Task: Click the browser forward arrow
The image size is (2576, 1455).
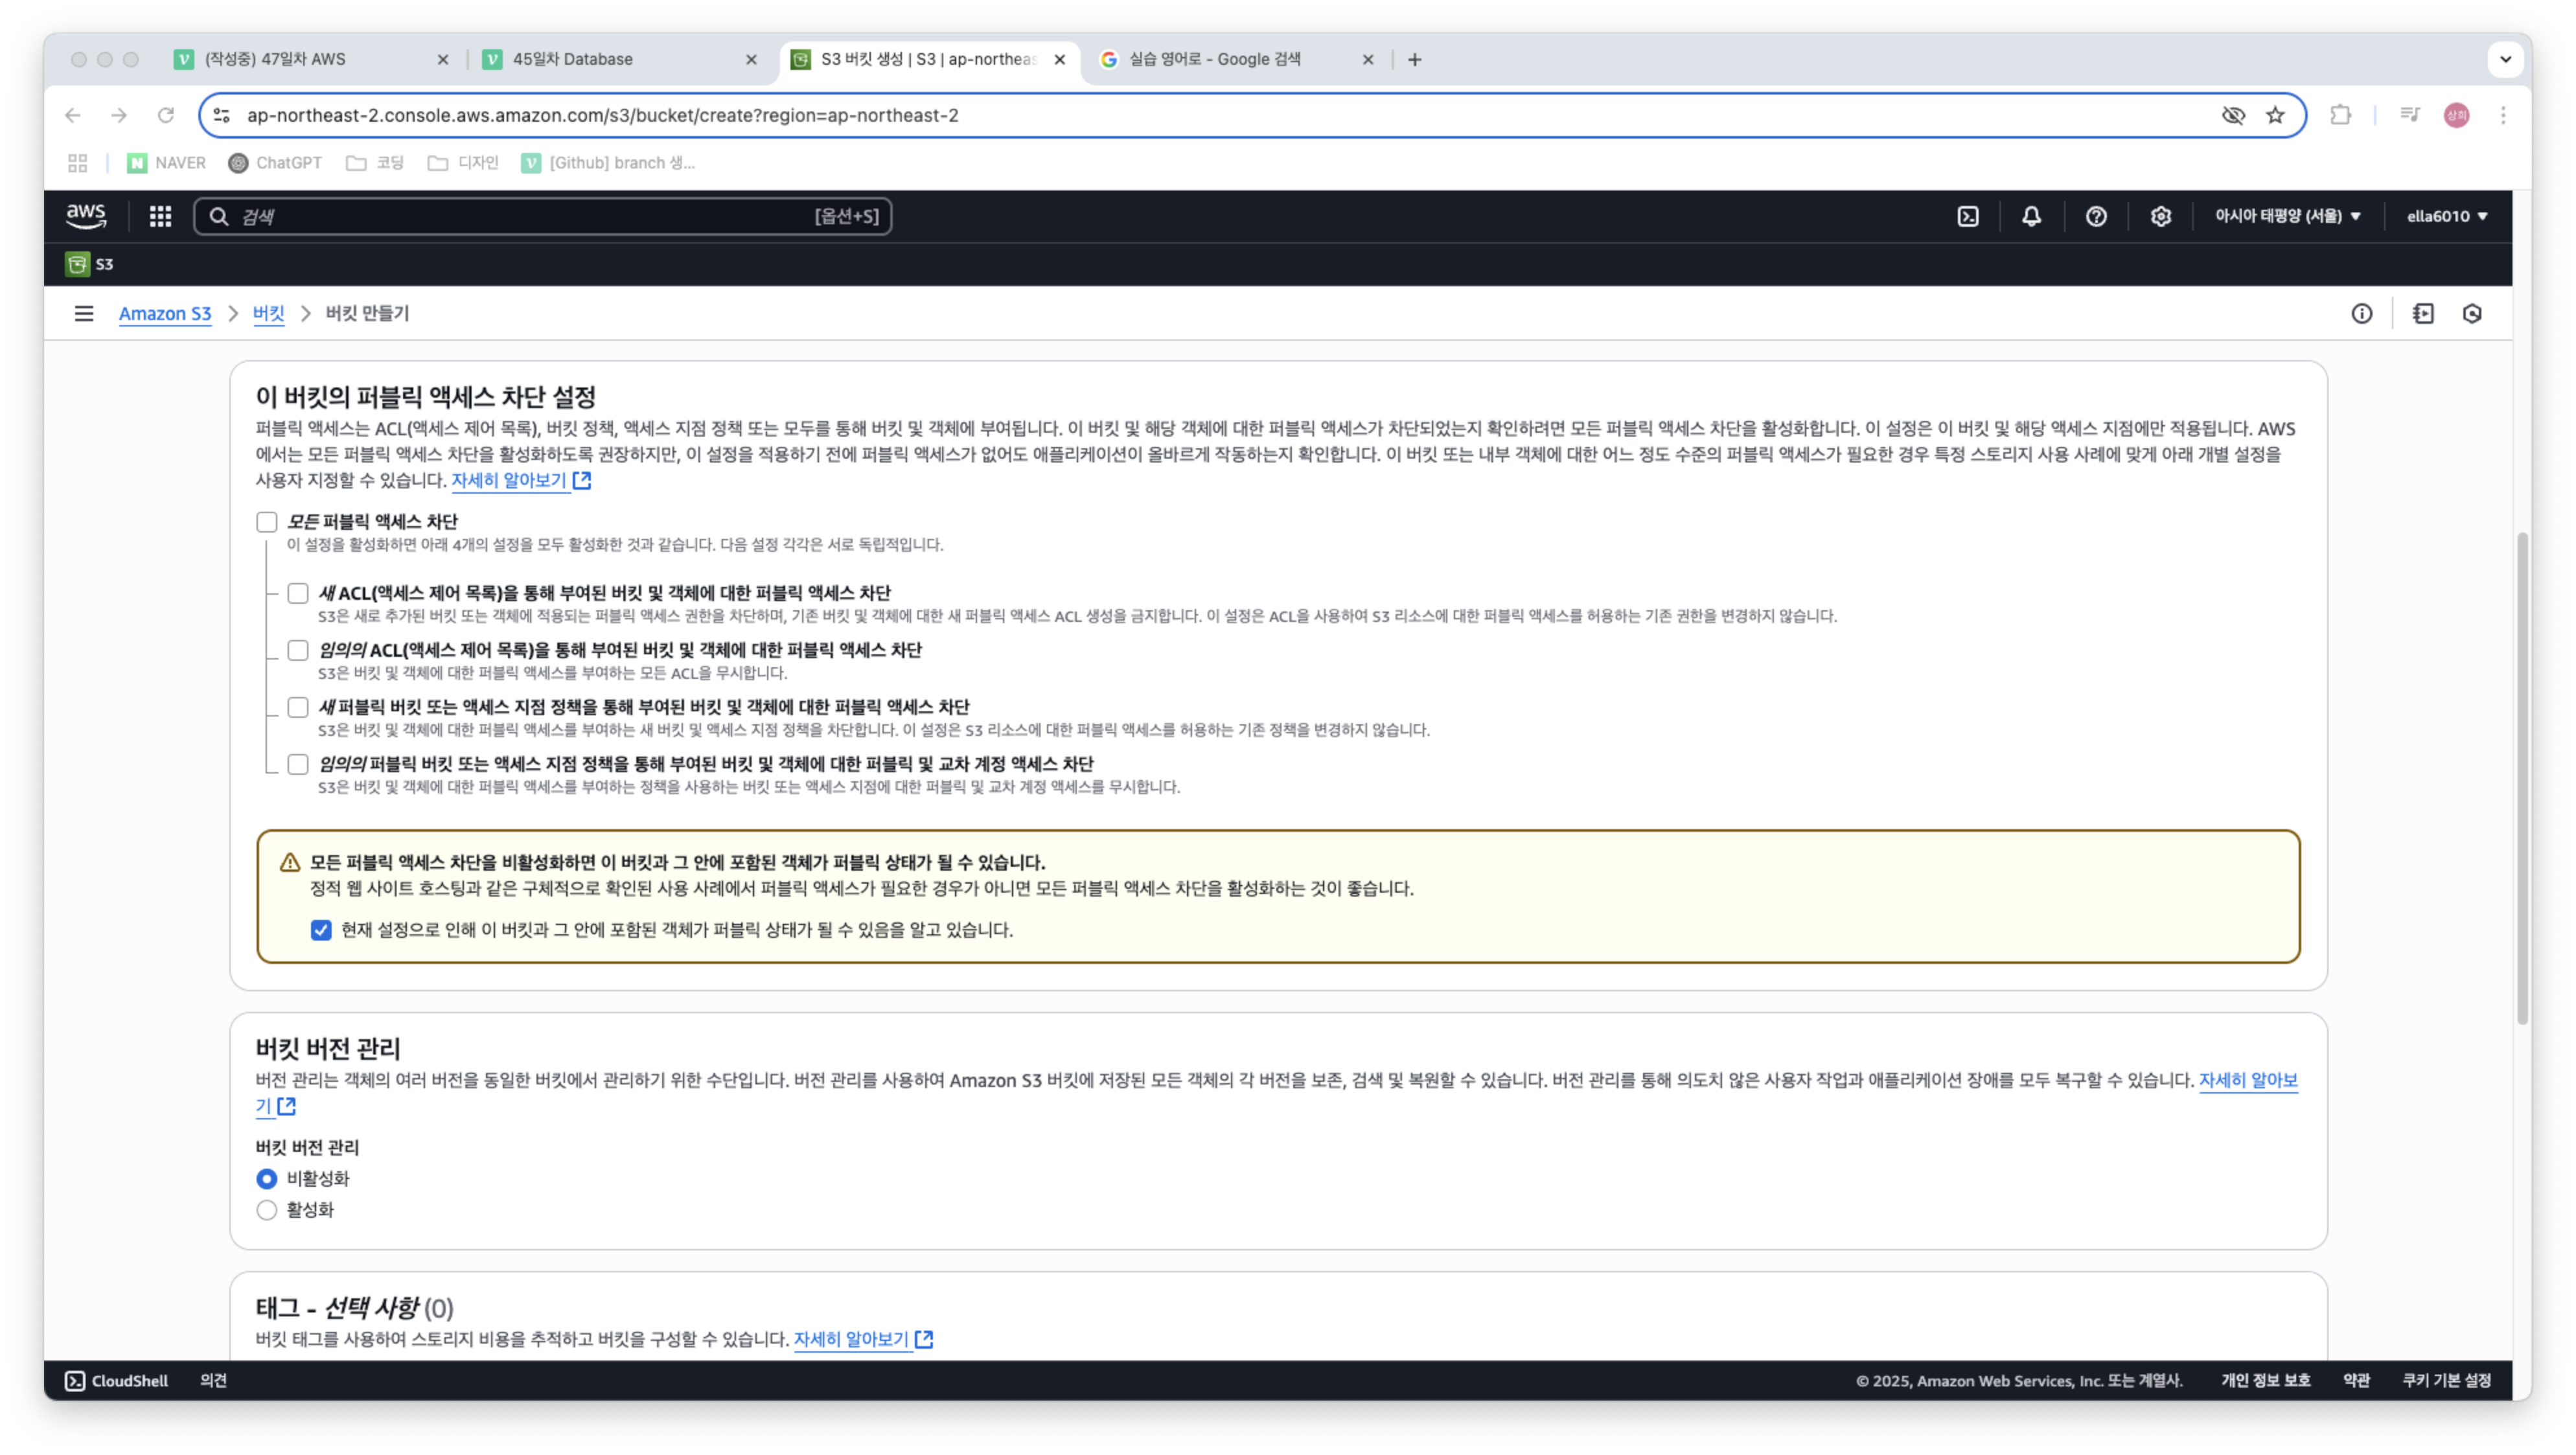Action: pyautogui.click(x=119, y=115)
